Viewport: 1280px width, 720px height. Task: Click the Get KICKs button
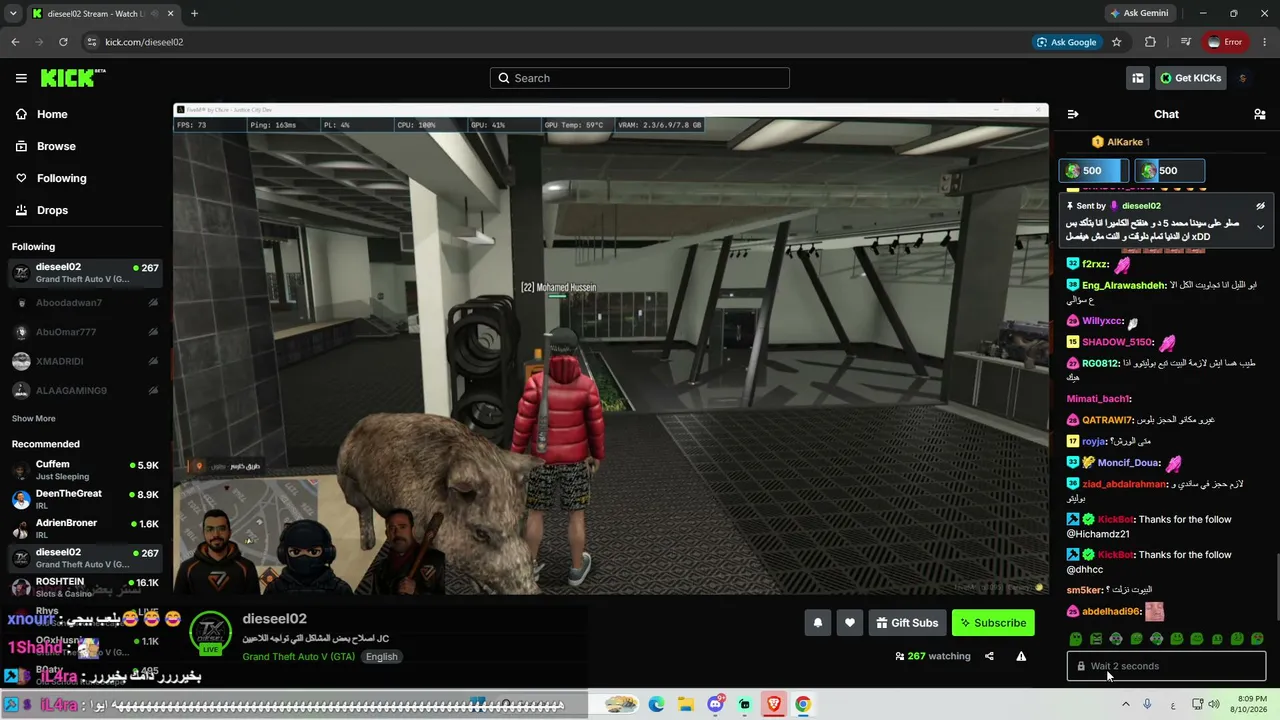[1191, 78]
